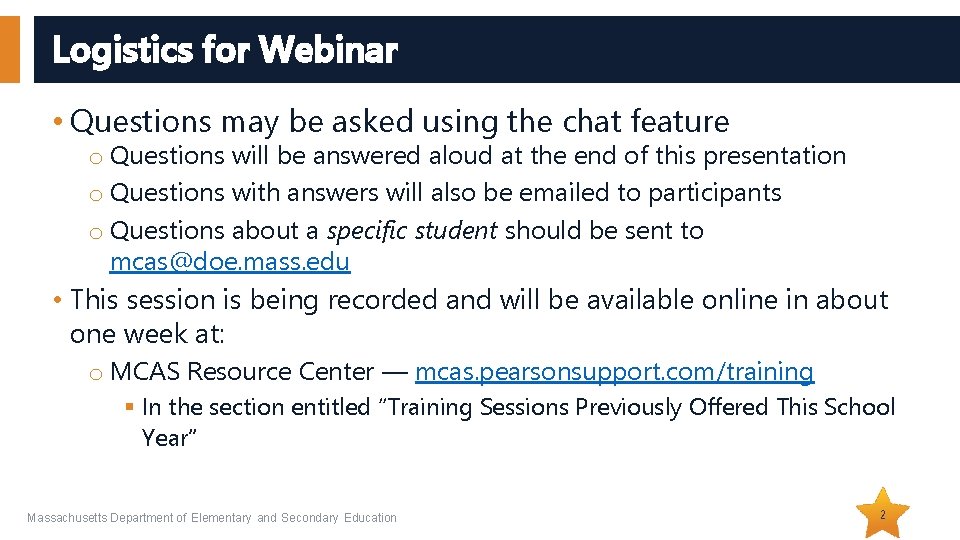960x540 pixels.
Task: Select the "This session is being recorded" bullet
Action: tap(478, 300)
